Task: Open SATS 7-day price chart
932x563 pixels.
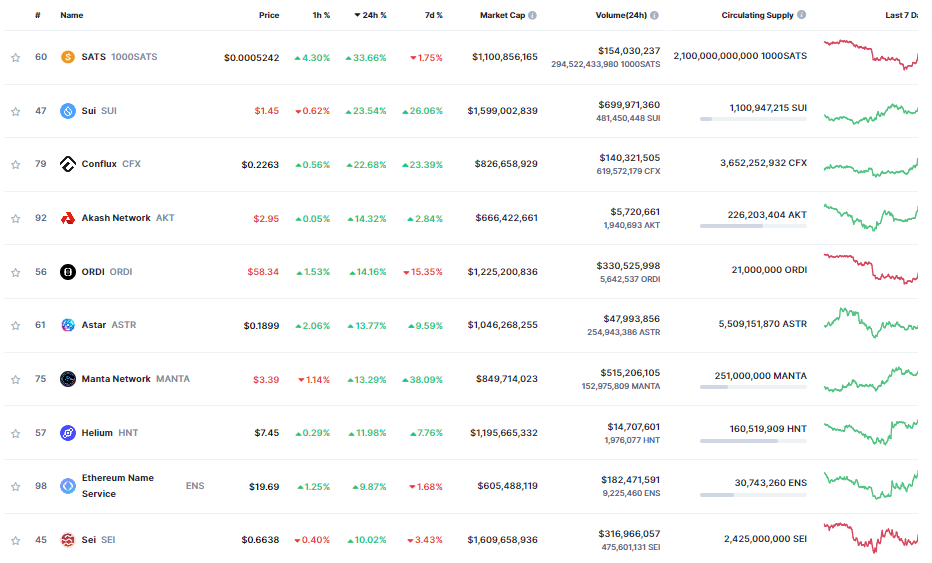Action: point(871,55)
